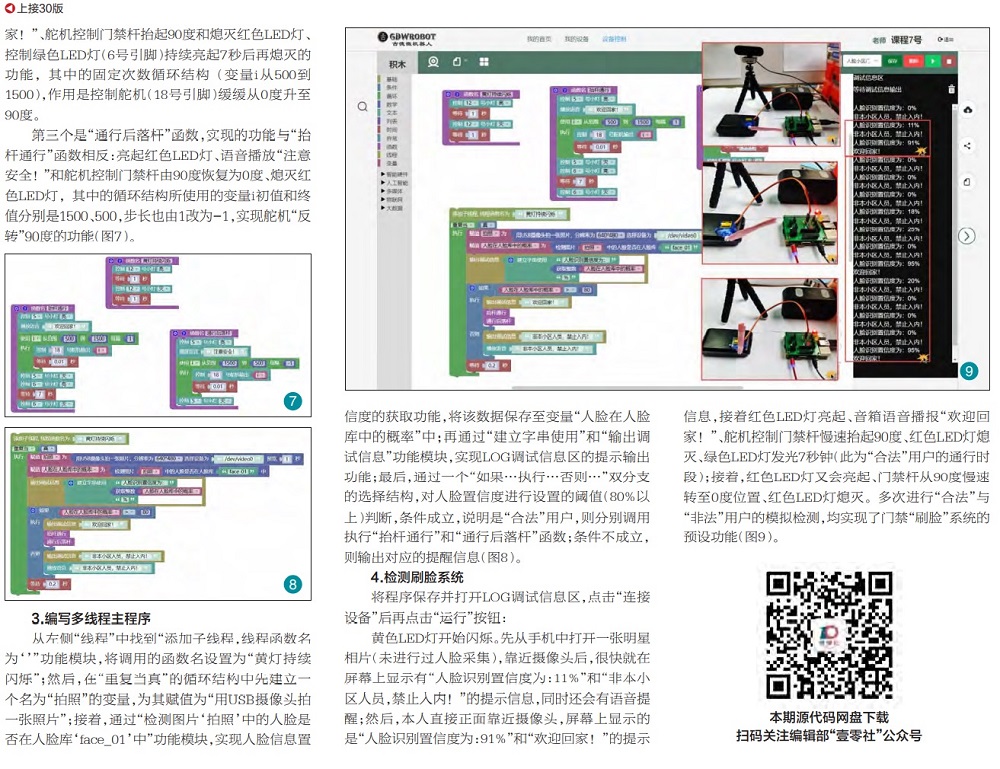The width and height of the screenshot is (1000, 769).
Task: Select the 设备控制 navigation tab
Action: click(x=614, y=39)
